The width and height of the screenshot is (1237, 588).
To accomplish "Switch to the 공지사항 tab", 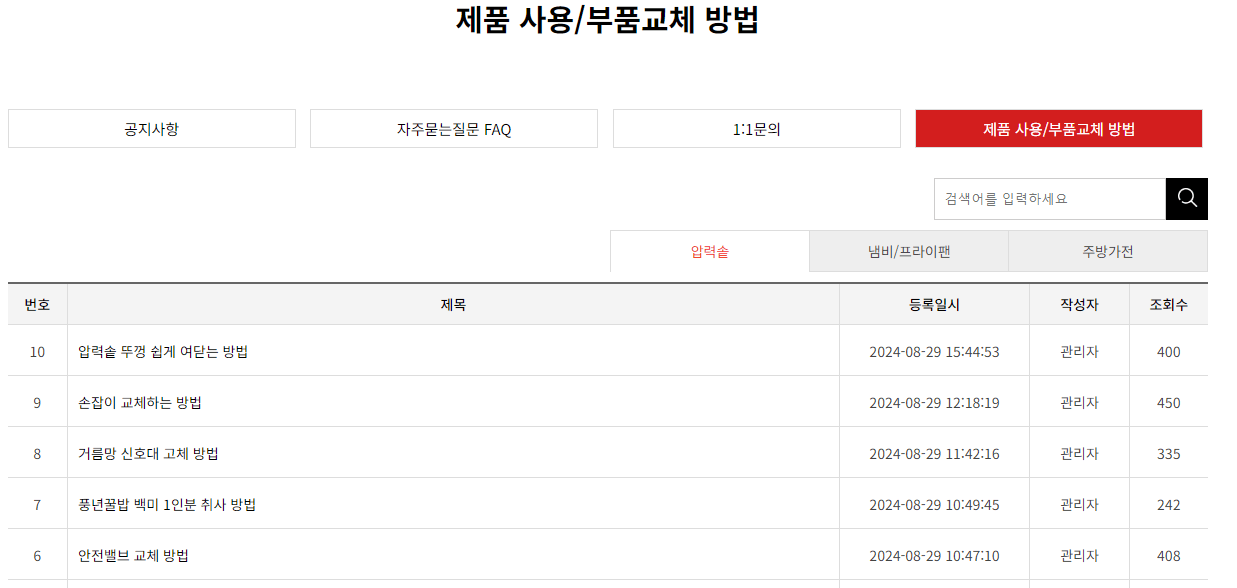I will tap(151, 128).
